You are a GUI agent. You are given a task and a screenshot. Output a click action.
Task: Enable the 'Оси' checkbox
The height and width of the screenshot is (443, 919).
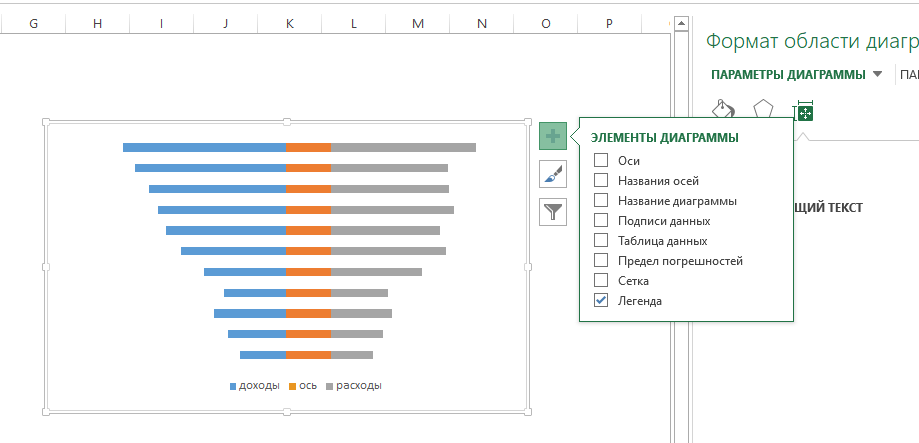601,160
